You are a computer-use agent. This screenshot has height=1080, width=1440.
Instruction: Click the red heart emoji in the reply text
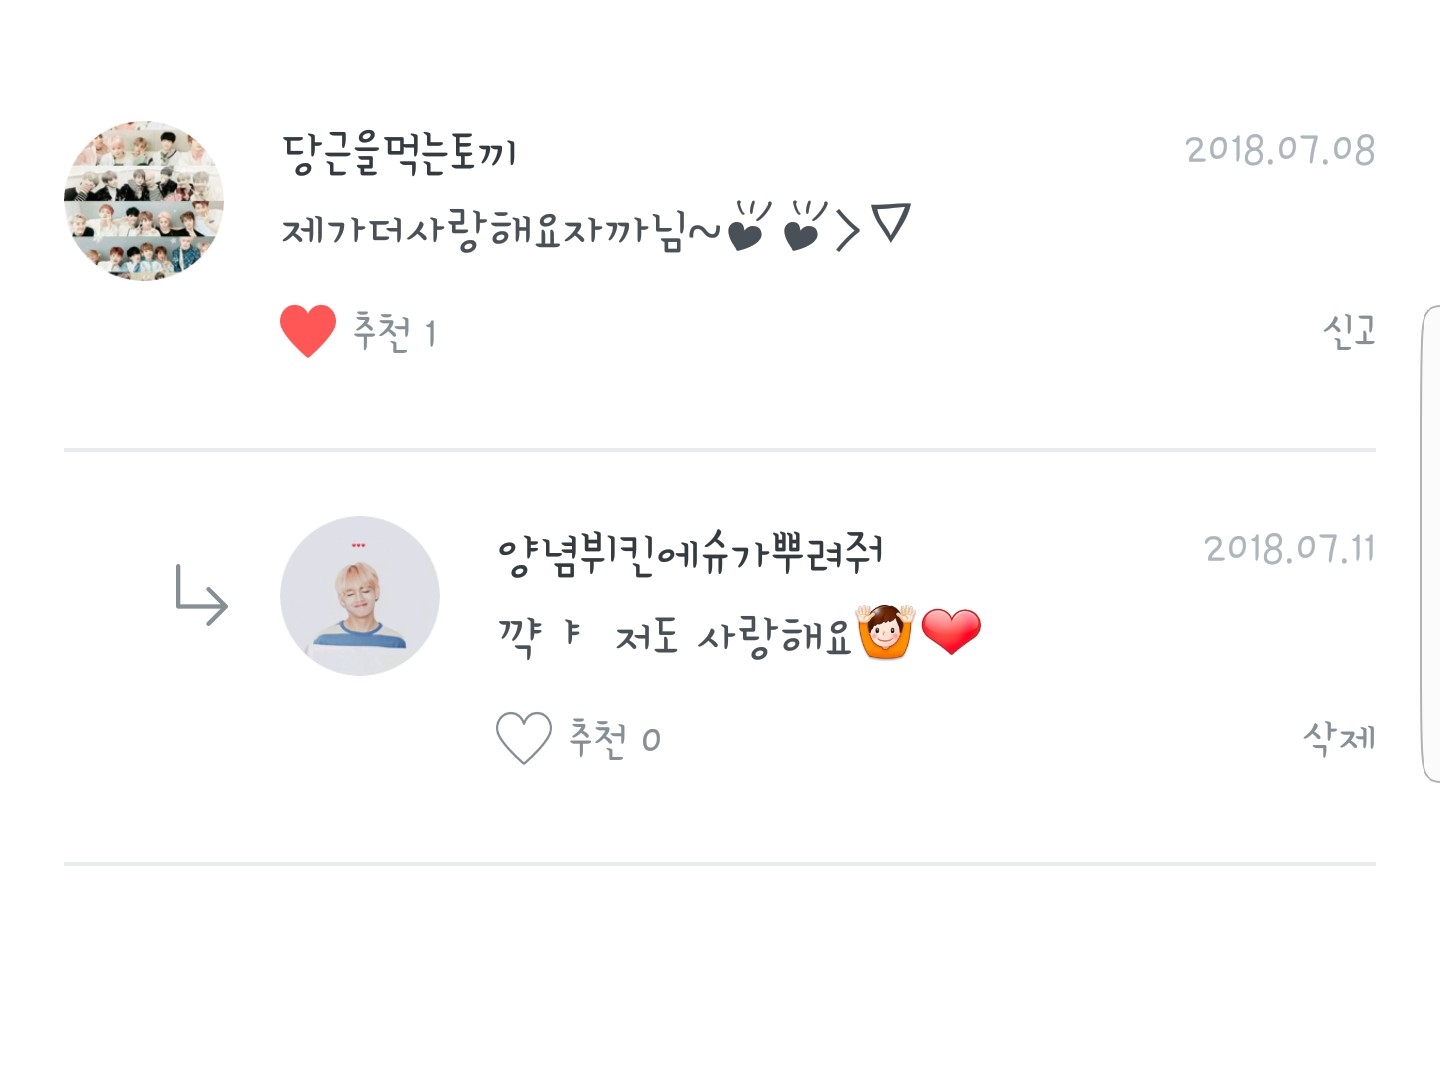(x=951, y=632)
